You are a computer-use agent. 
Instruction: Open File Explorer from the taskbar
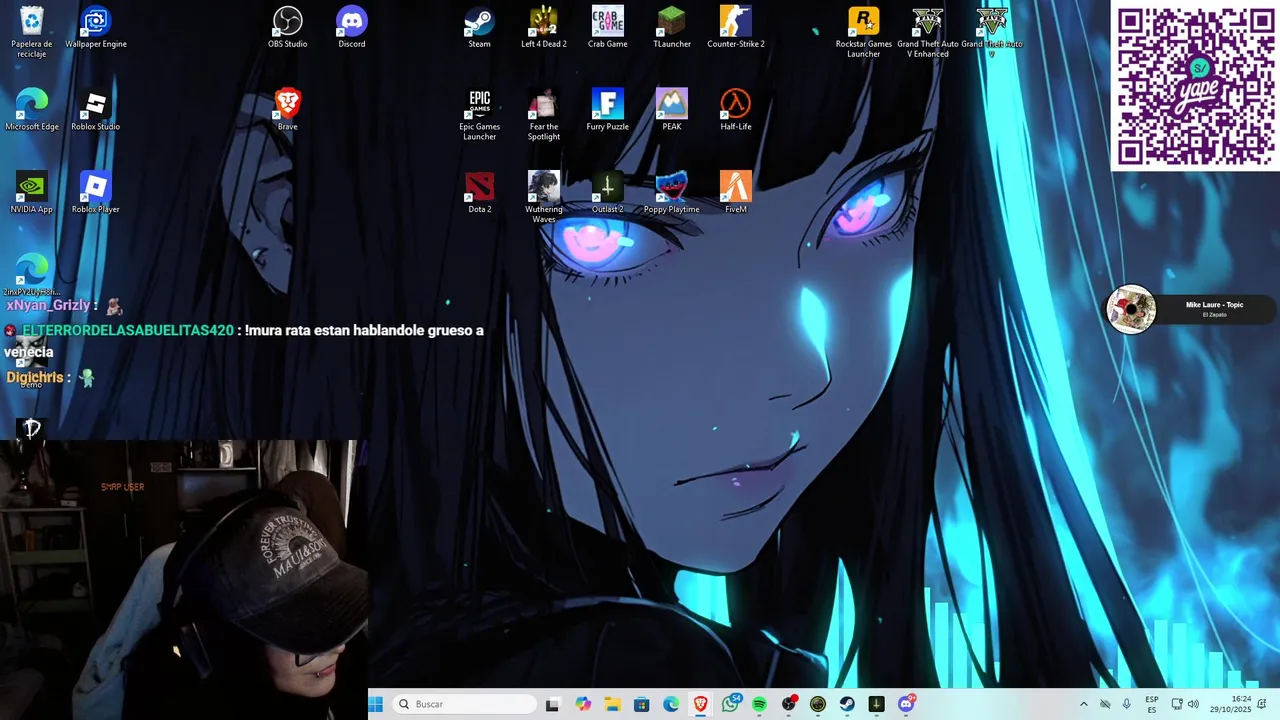(x=612, y=704)
